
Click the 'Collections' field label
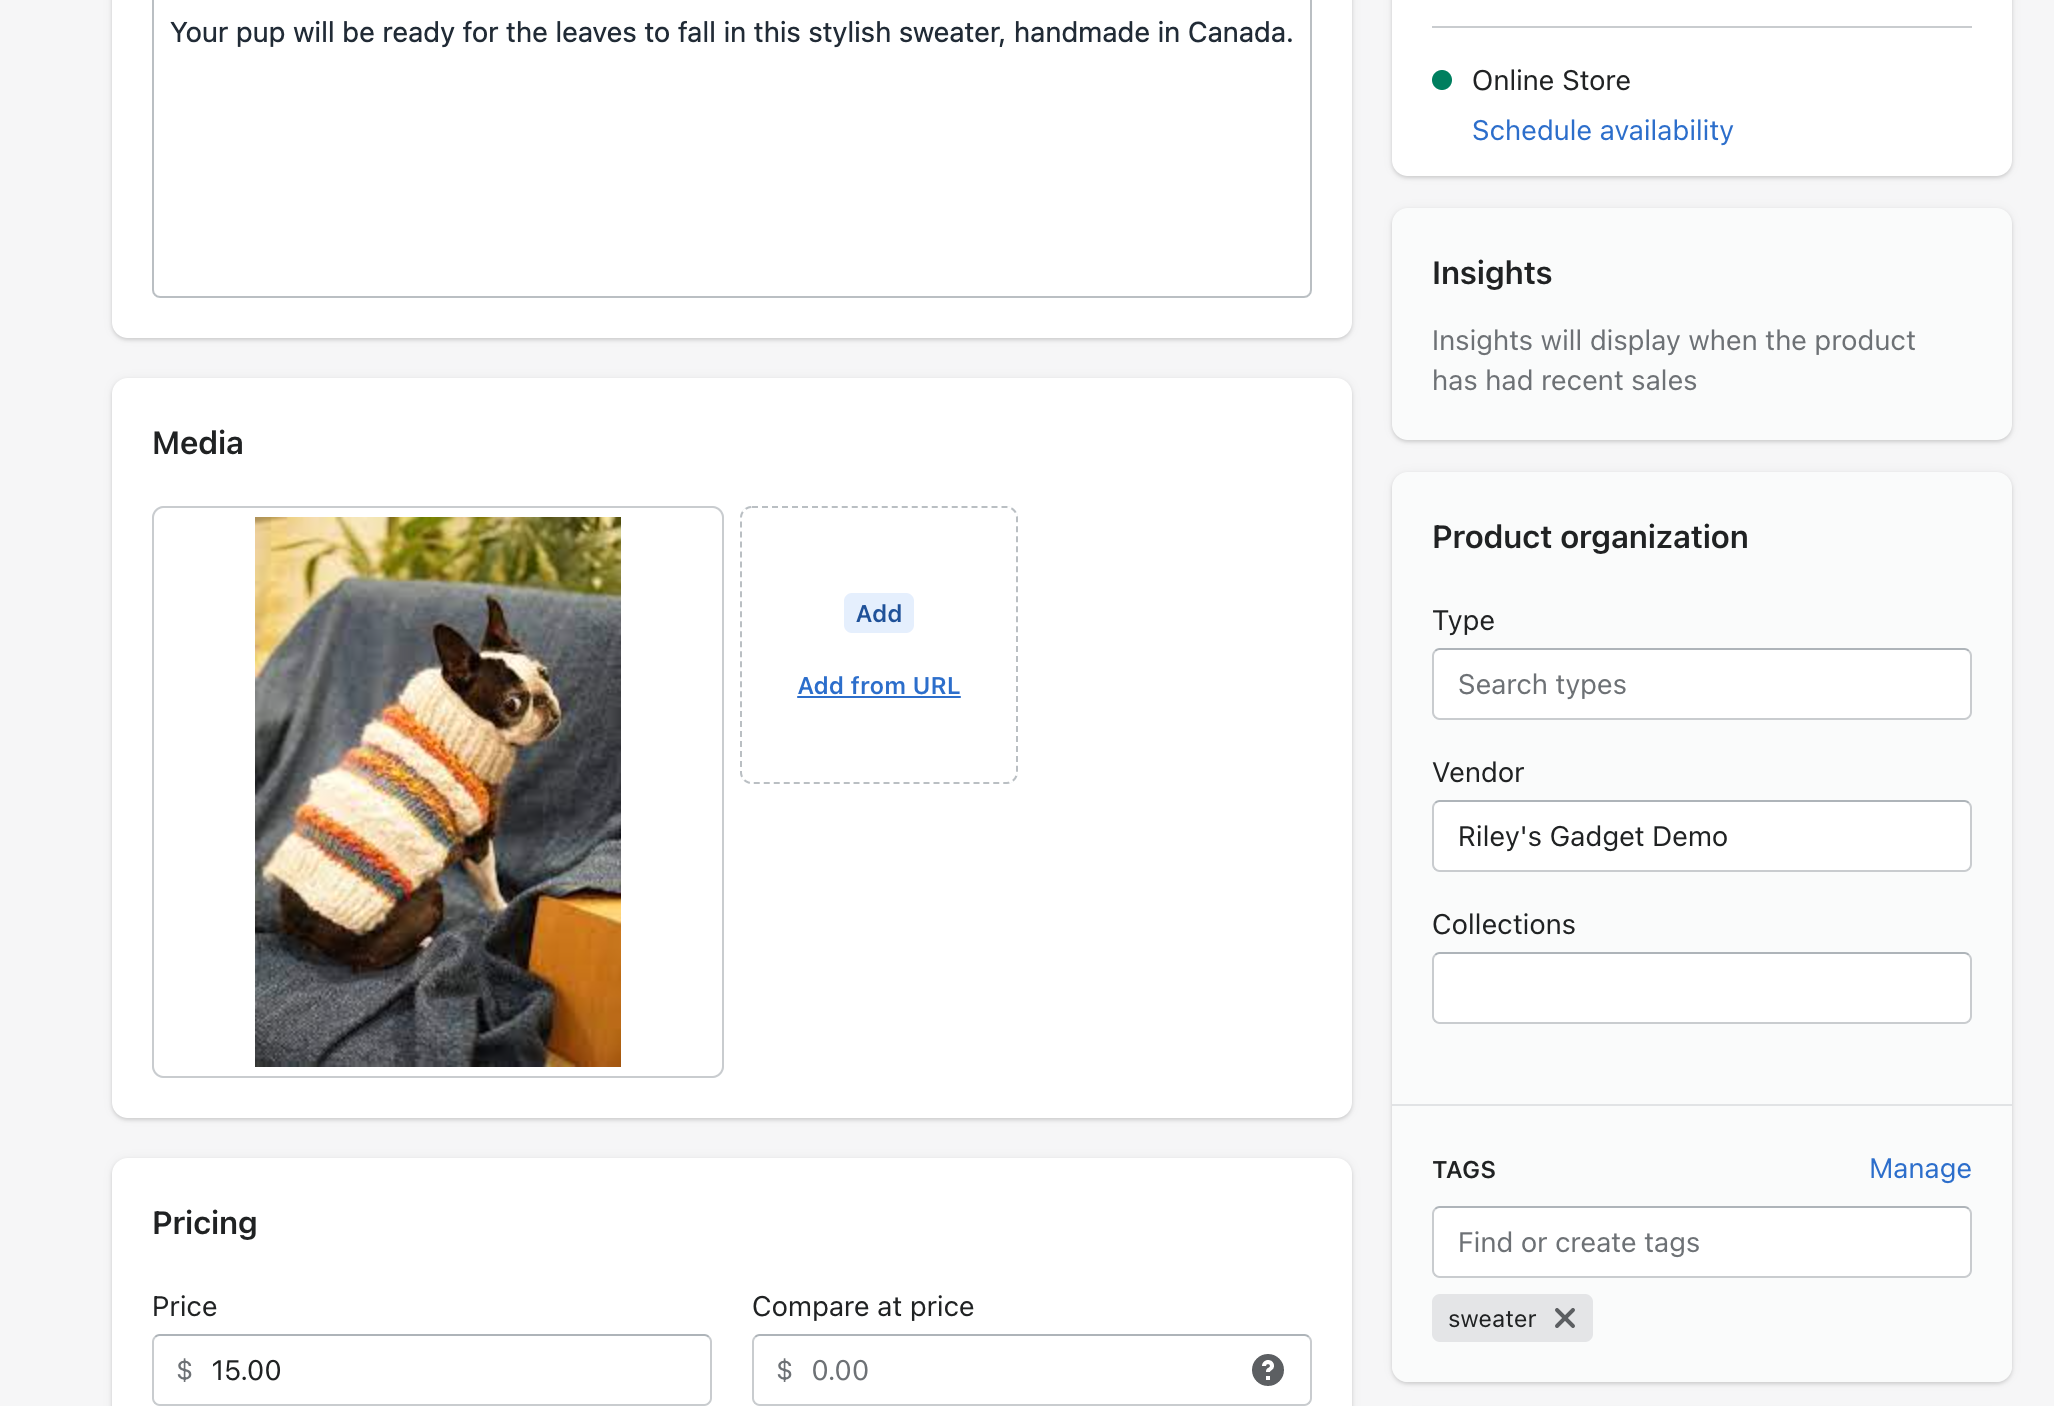[x=1504, y=924]
